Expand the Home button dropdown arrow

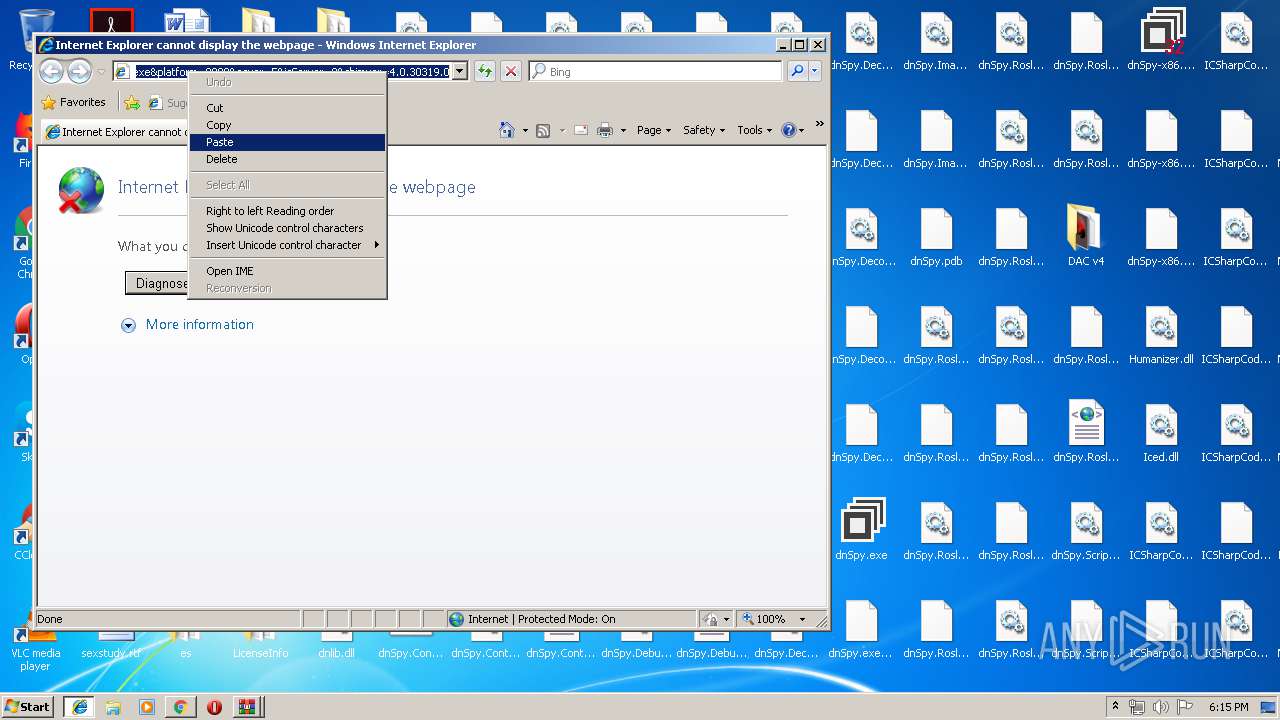(x=525, y=131)
